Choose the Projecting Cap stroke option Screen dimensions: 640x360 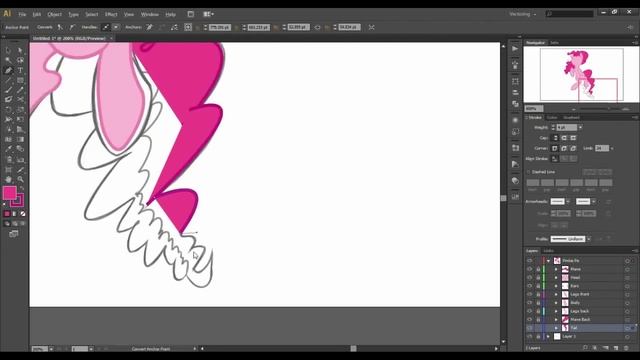point(573,138)
